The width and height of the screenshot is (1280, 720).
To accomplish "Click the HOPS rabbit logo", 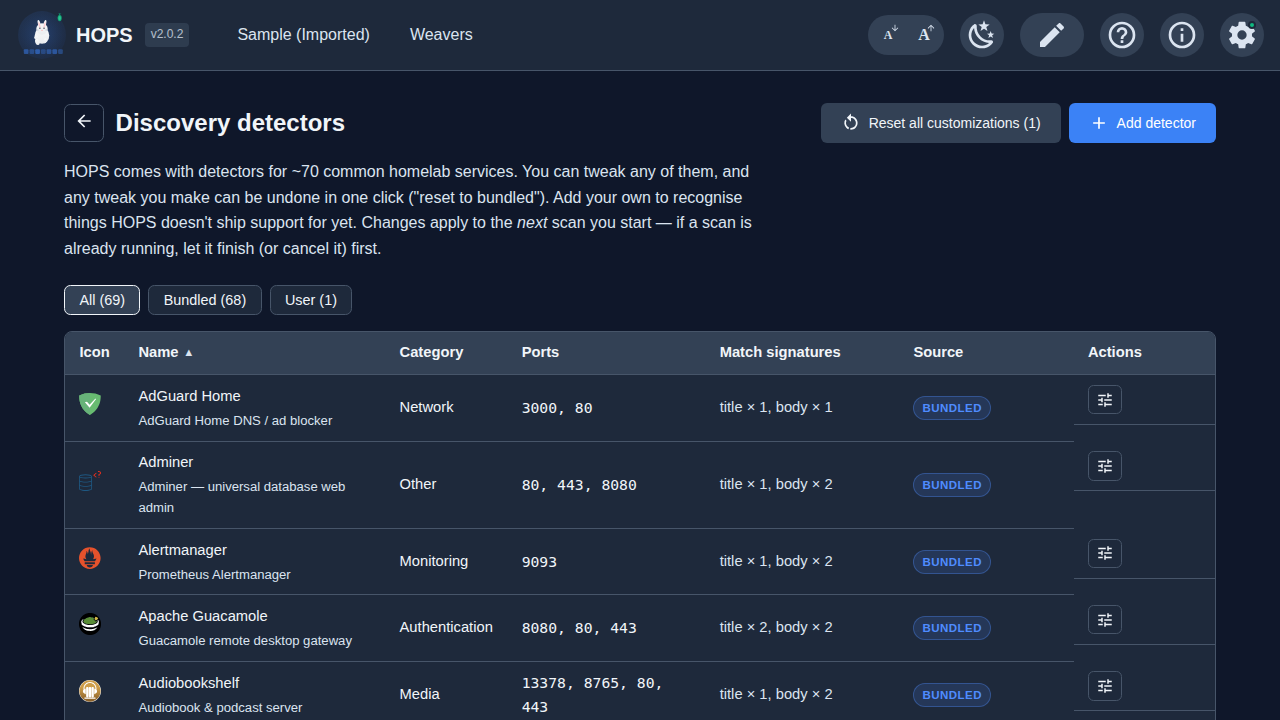I will pos(41,35).
